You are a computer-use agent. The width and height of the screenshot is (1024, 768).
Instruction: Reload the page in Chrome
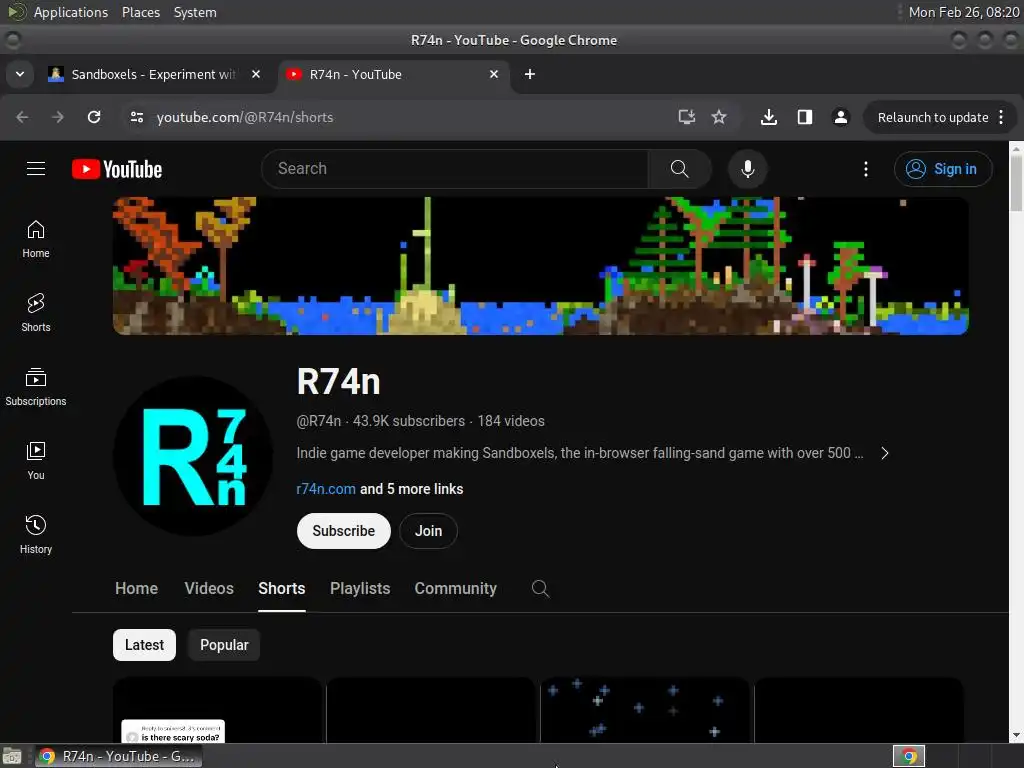tap(94, 117)
